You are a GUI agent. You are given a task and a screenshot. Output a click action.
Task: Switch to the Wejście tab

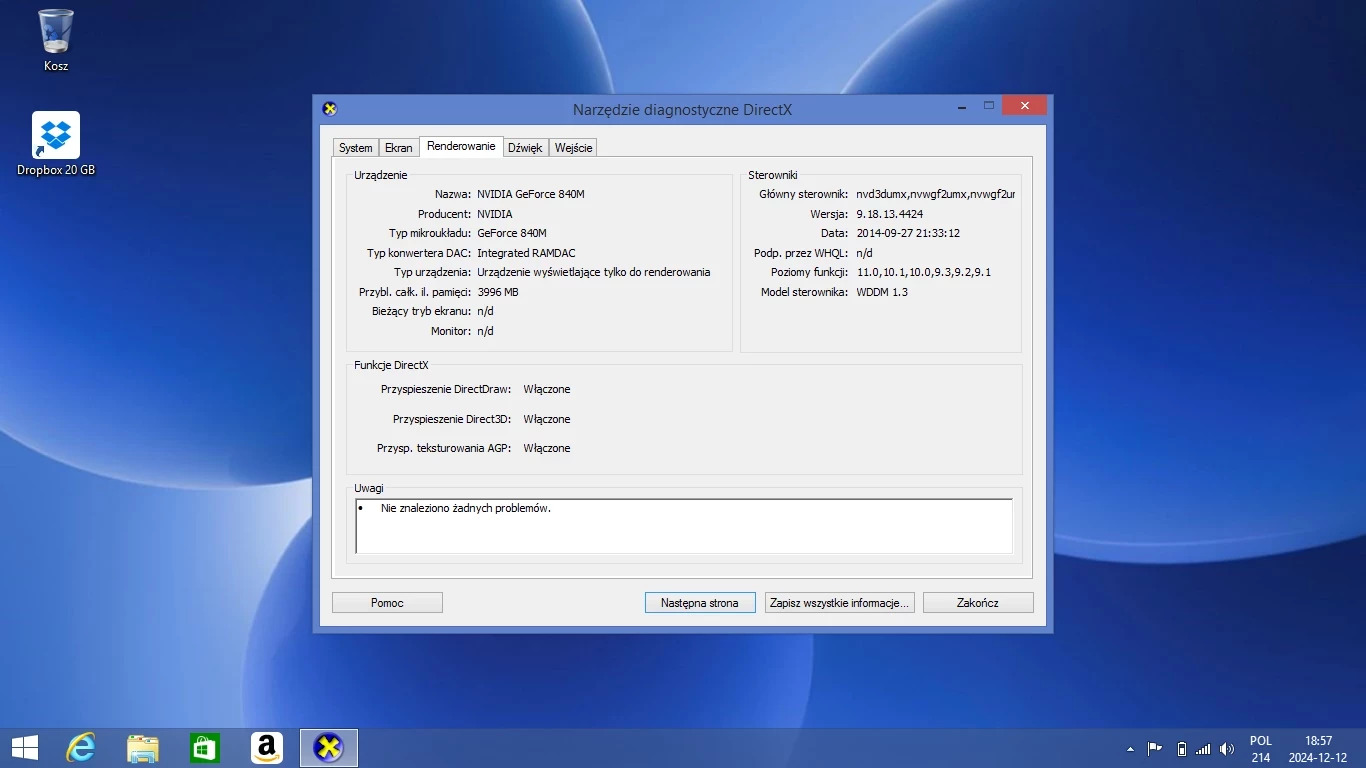(574, 148)
